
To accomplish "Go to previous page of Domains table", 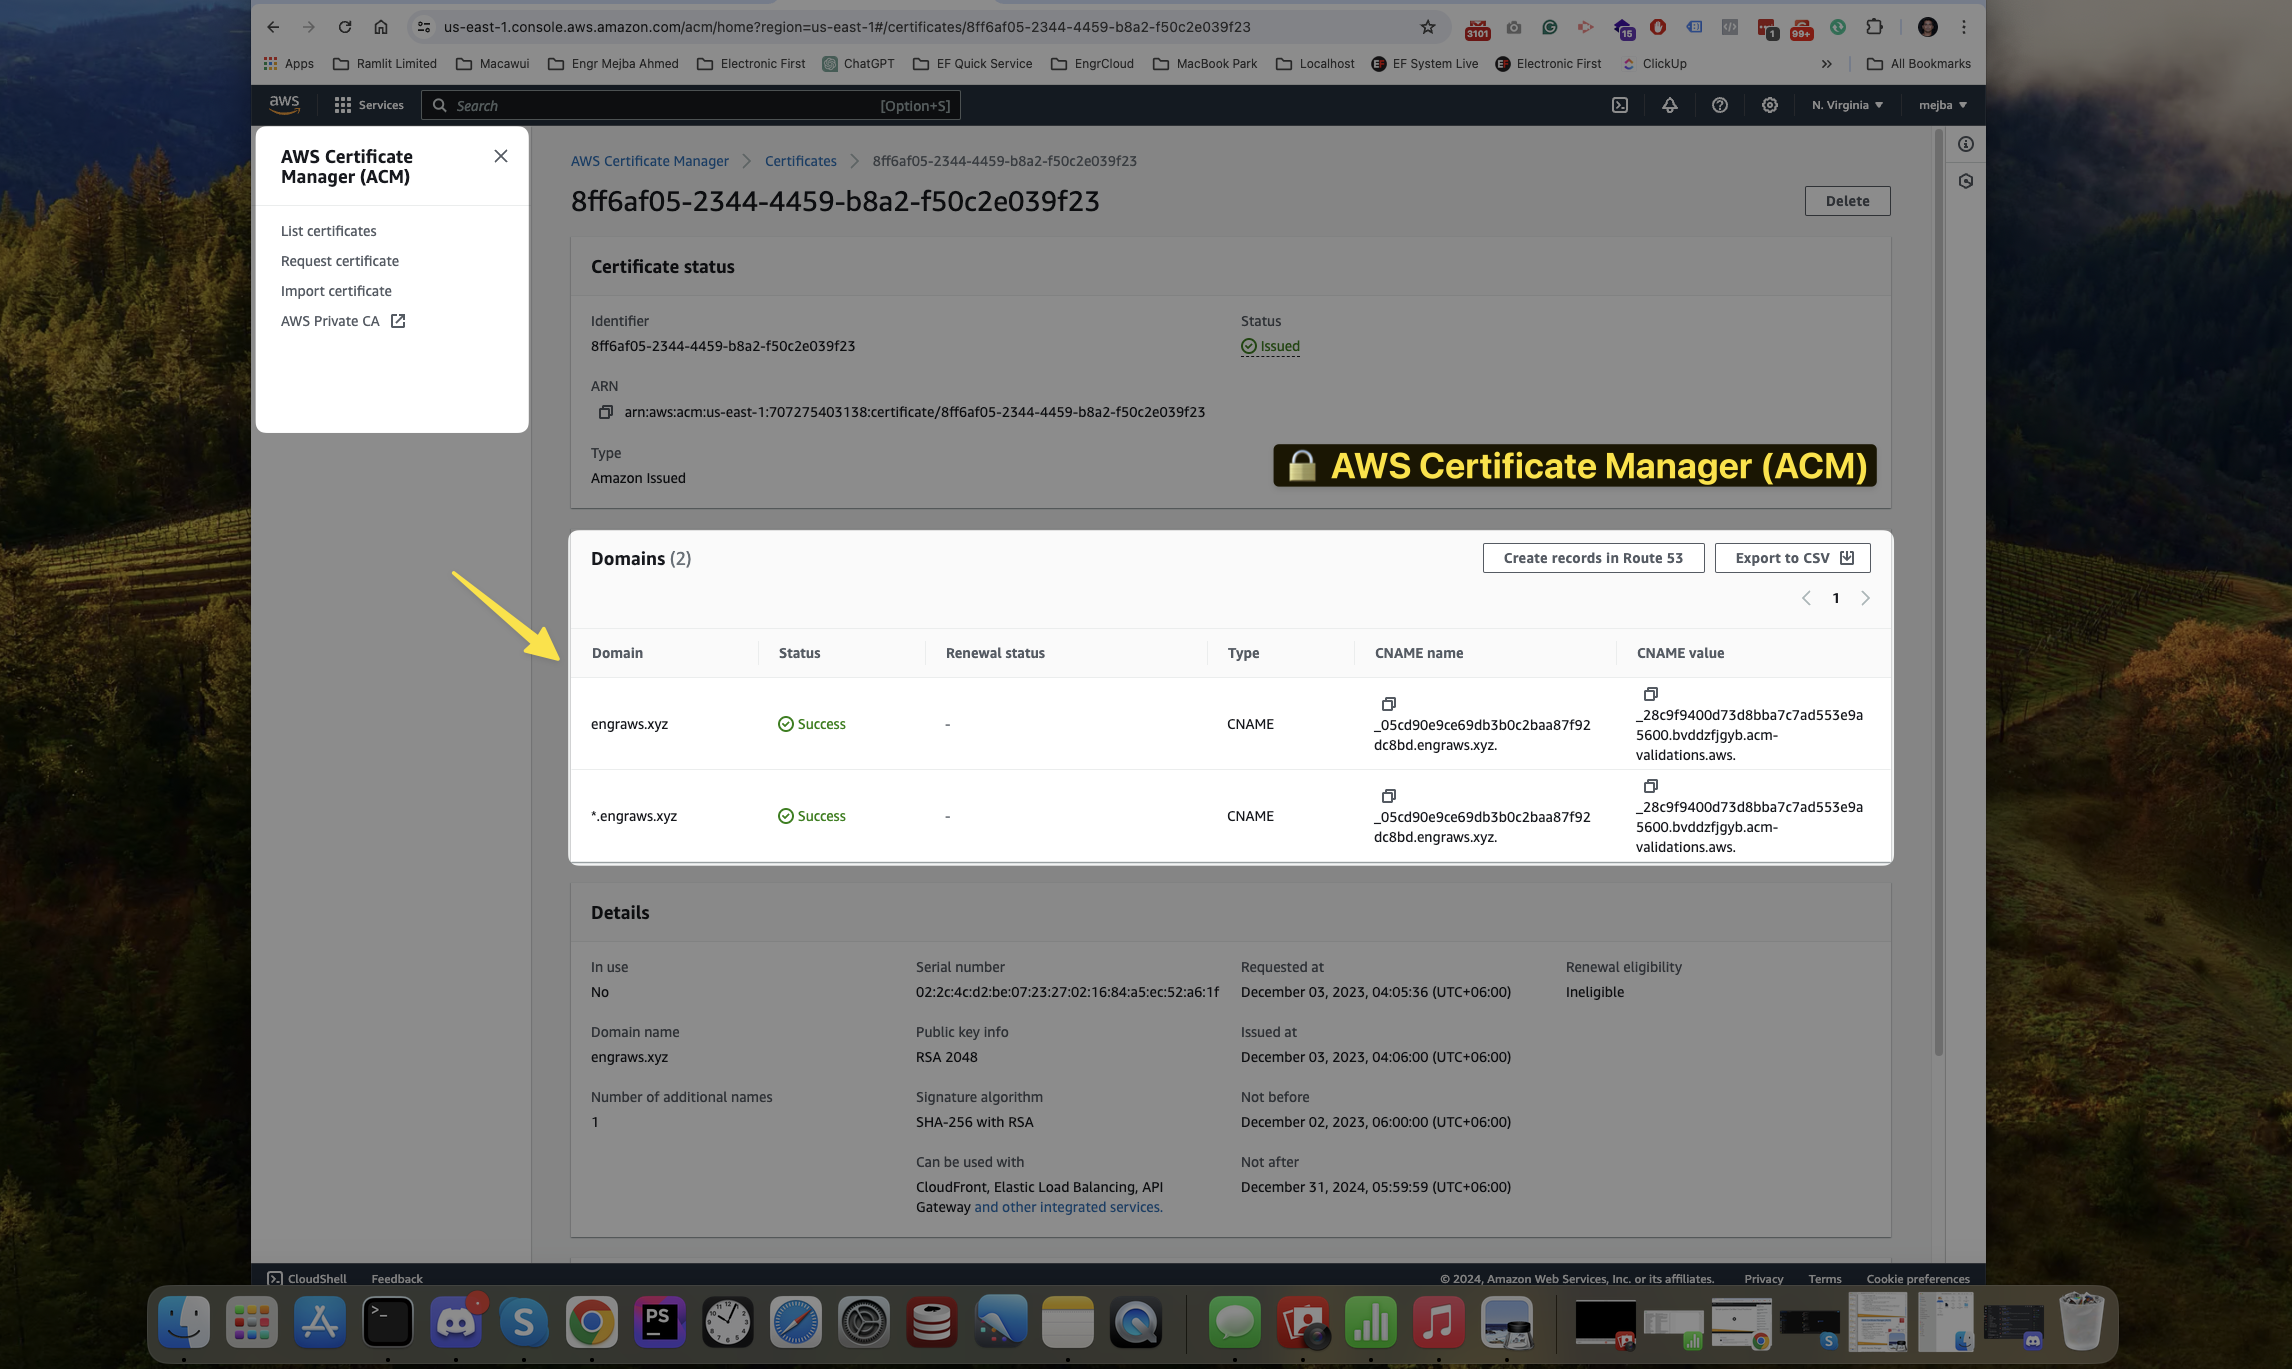I will [1806, 598].
